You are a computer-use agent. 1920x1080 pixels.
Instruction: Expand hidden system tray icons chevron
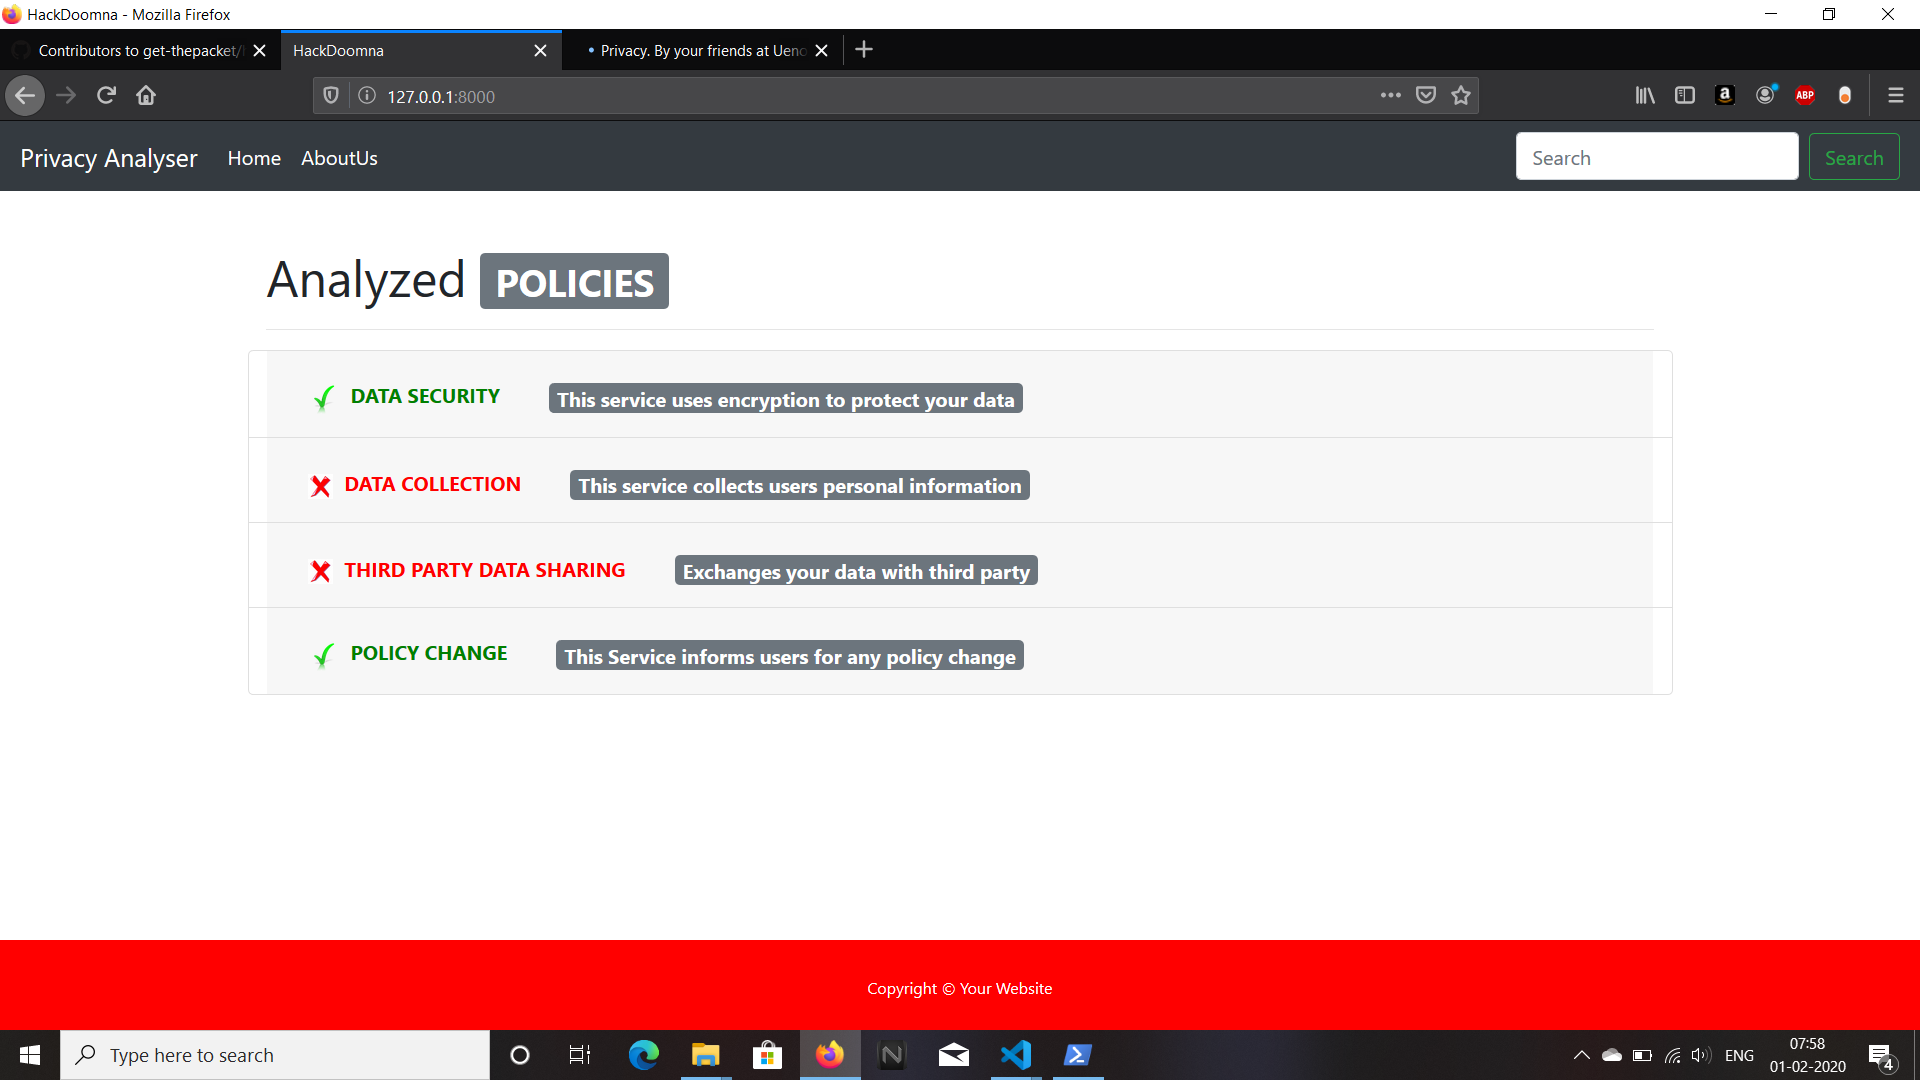[1581, 1055]
